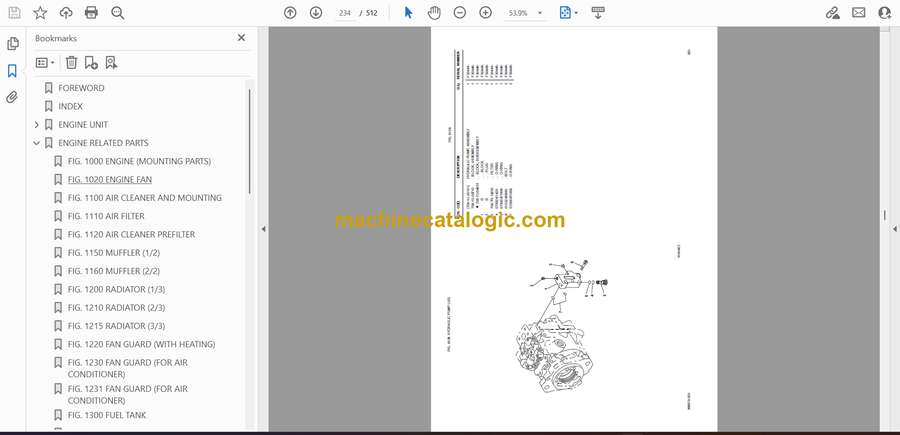Go to FIG. 1160 MUFFLER (2/2)

click(114, 271)
